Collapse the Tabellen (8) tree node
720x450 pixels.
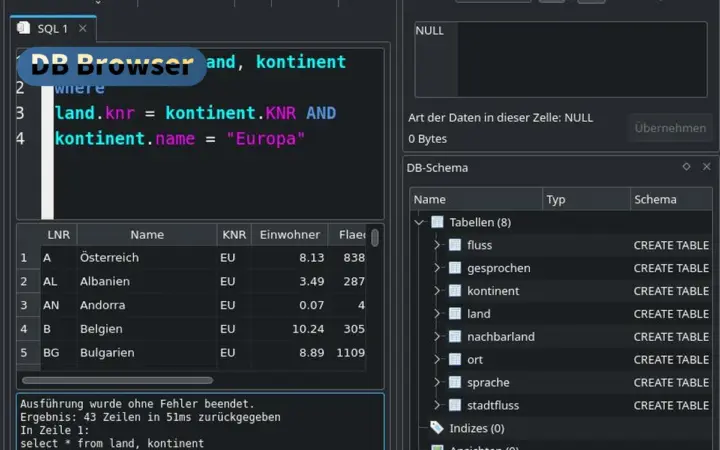(x=419, y=223)
